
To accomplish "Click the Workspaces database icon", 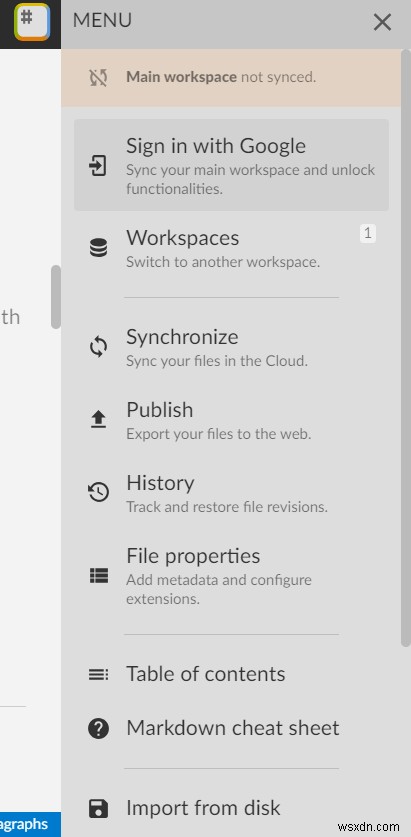I will [x=98, y=249].
